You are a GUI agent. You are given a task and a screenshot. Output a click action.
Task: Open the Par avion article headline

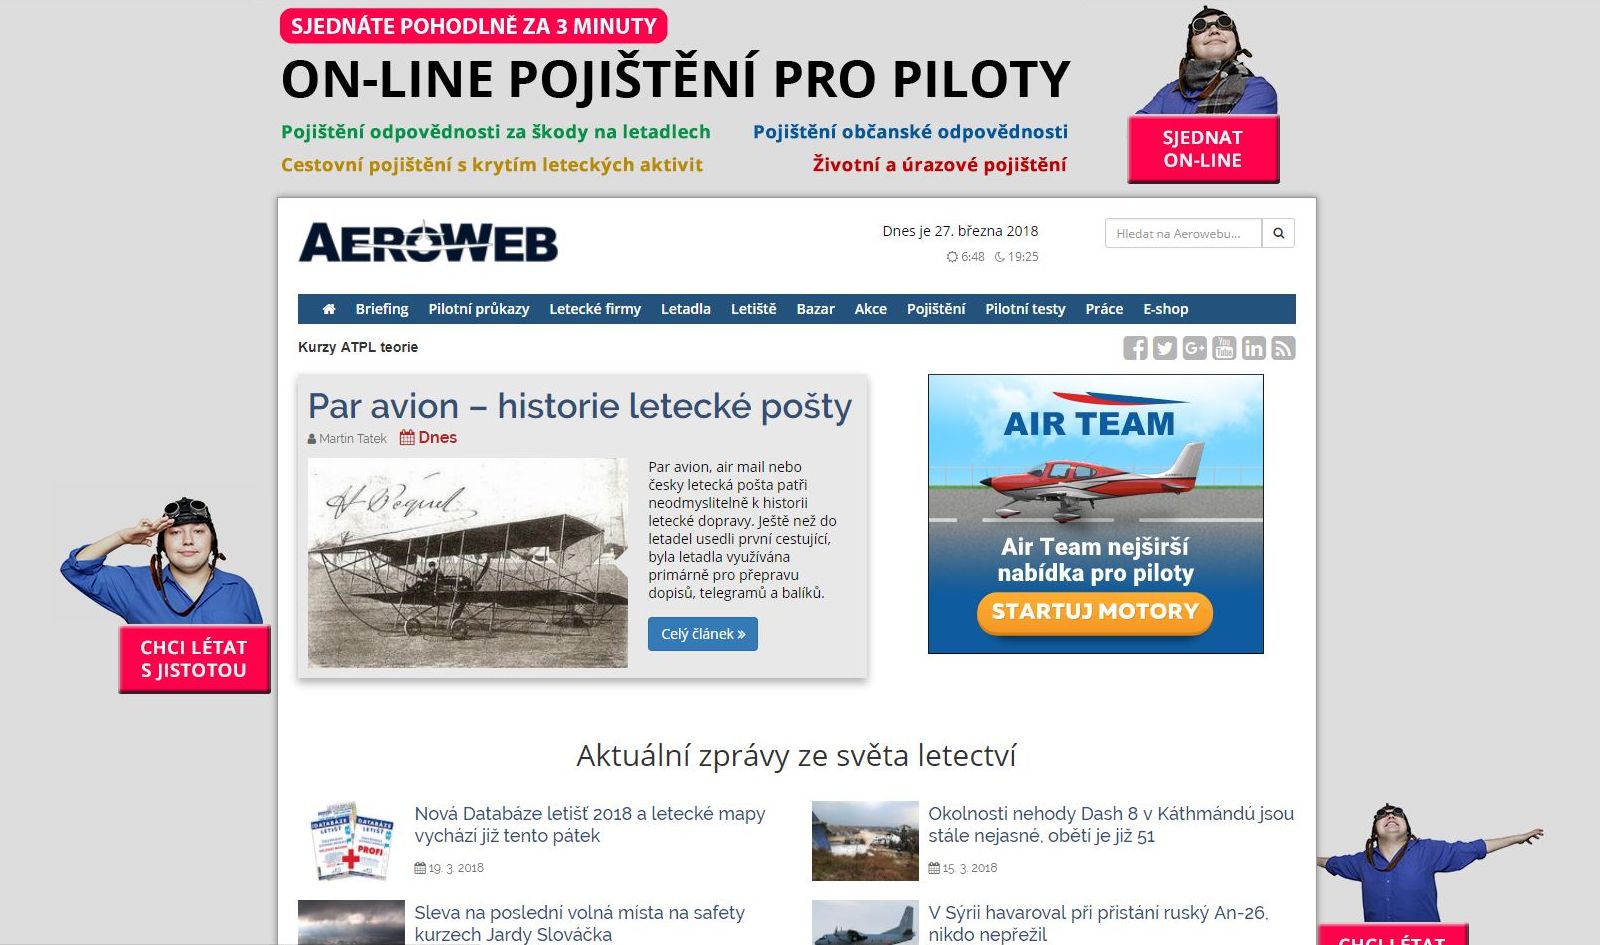(x=580, y=406)
